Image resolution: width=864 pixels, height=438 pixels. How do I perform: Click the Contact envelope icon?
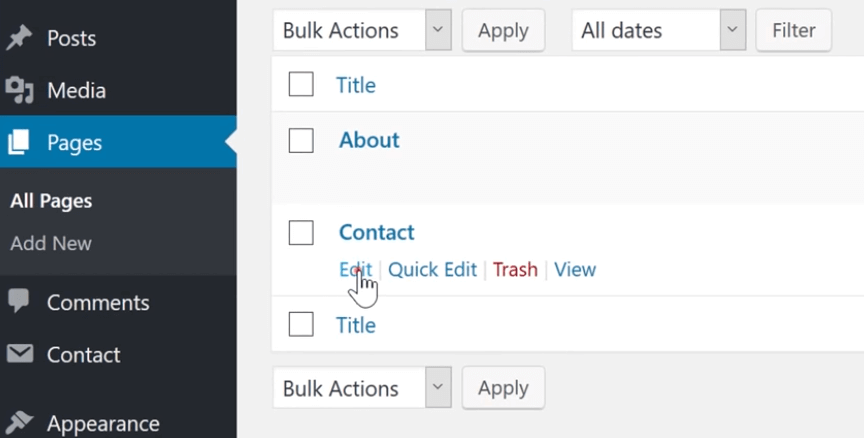[x=20, y=354]
